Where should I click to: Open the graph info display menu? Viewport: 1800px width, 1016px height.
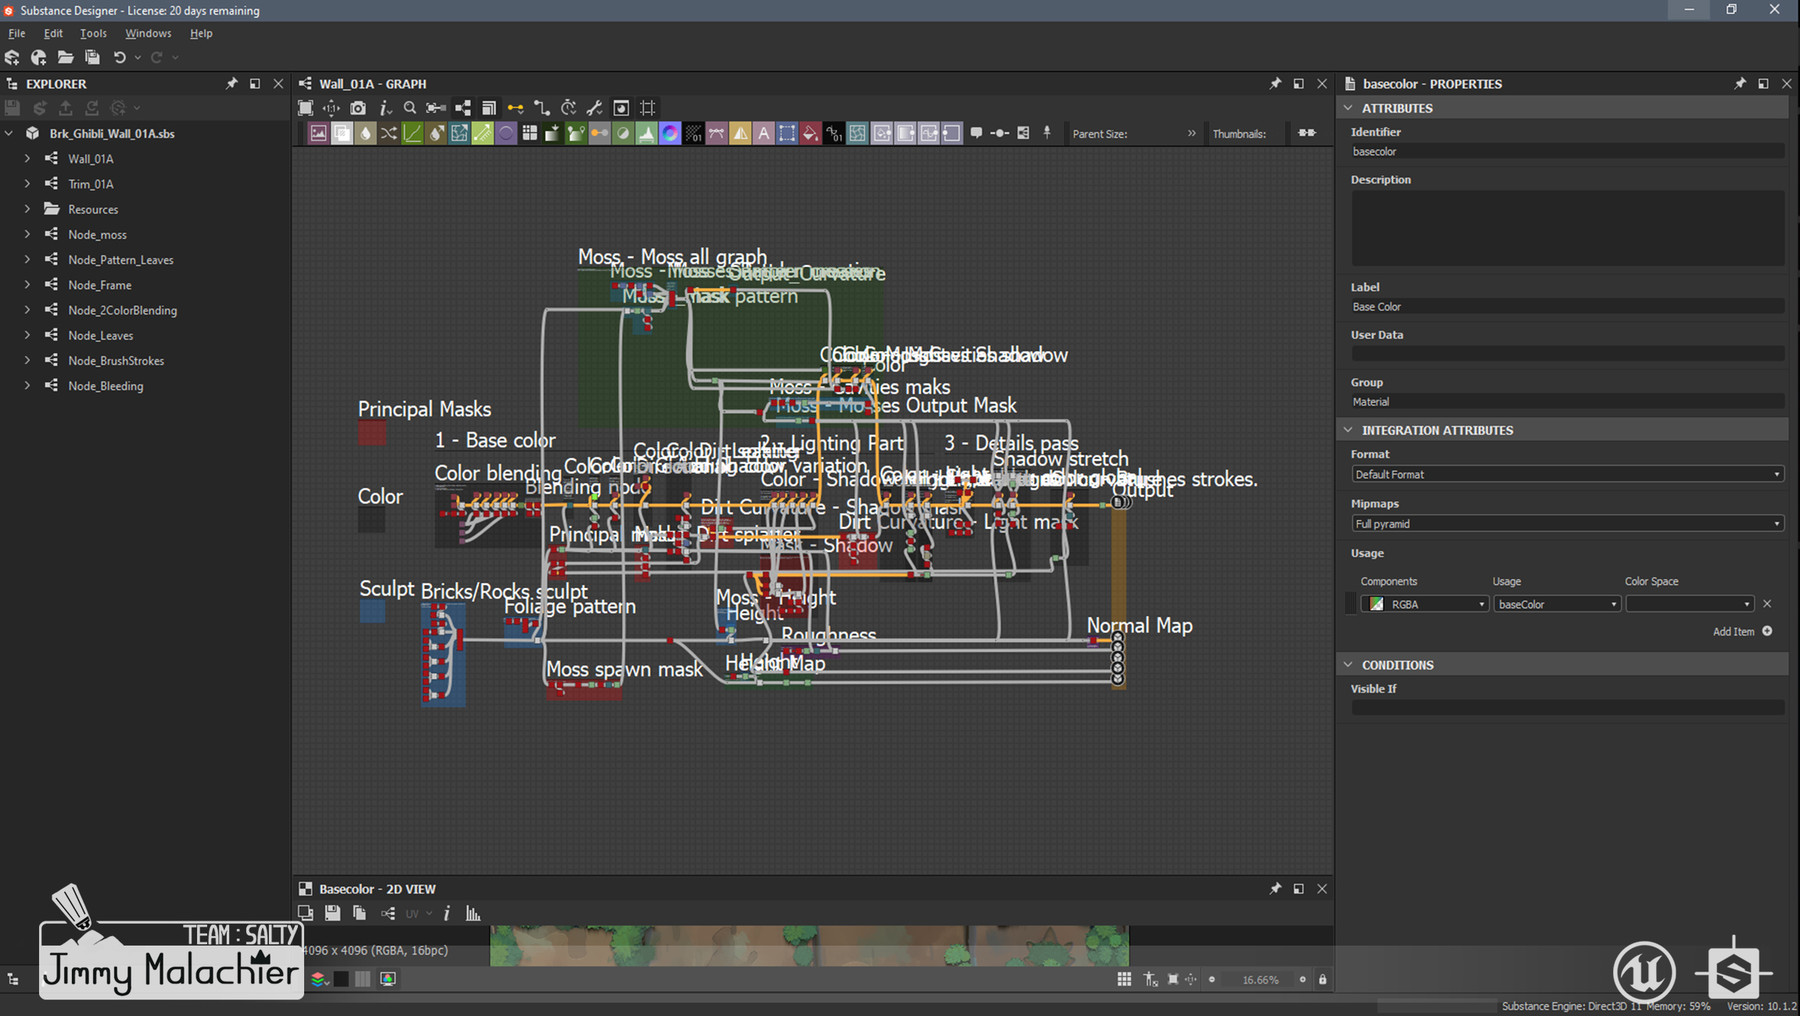[385, 108]
